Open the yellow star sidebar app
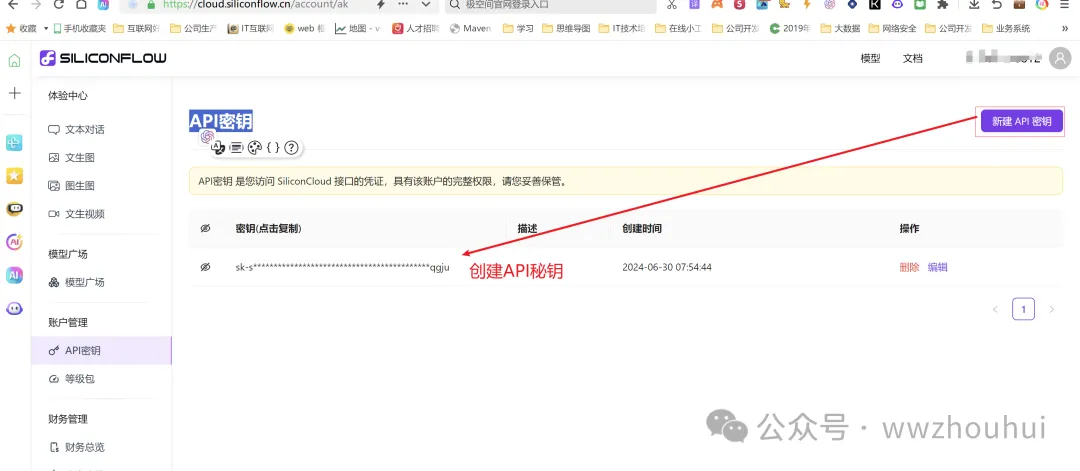 coord(14,176)
